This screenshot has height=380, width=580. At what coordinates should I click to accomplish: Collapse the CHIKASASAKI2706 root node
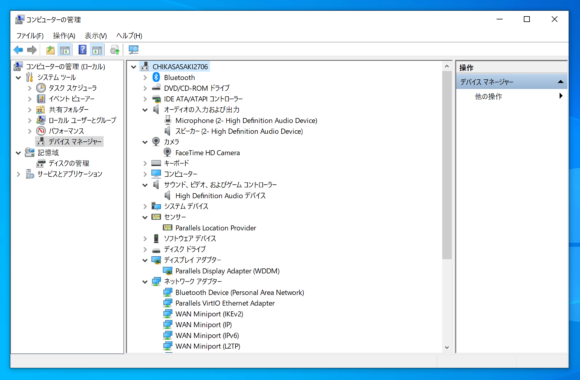pyautogui.click(x=134, y=67)
